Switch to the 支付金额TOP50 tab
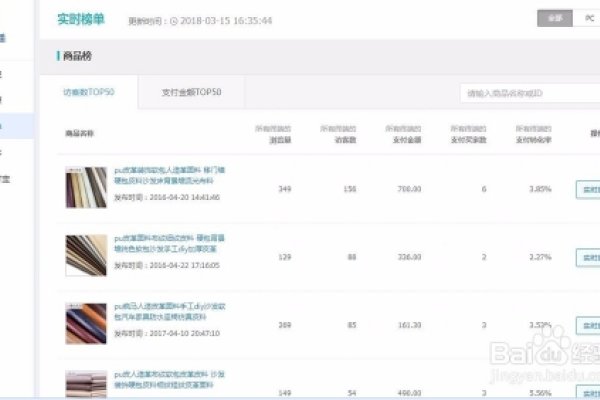Screen dimensions: 600x400 191,92
